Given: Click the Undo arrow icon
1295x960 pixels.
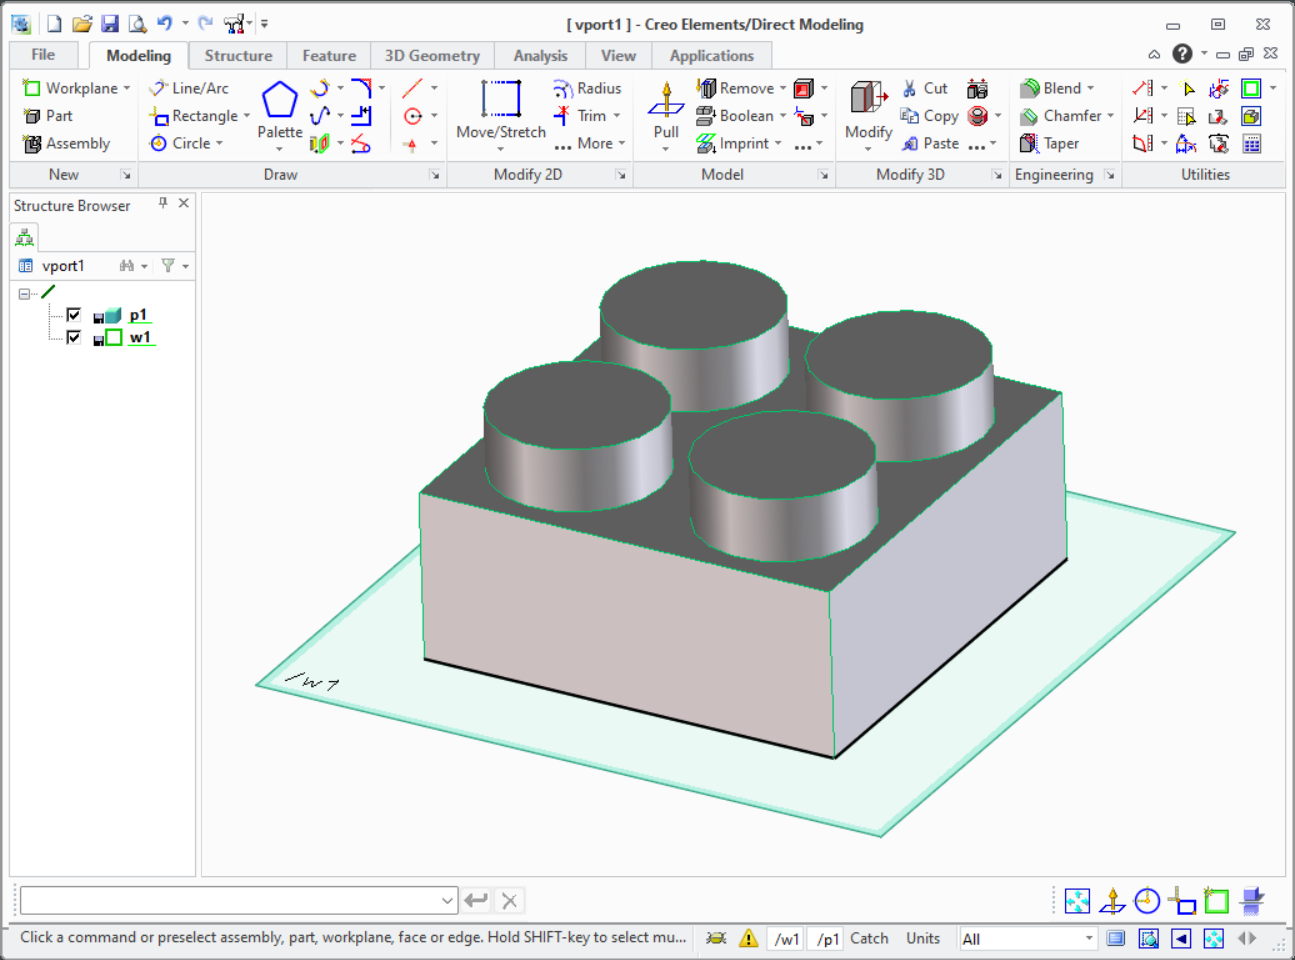Looking at the screenshot, I should (165, 23).
